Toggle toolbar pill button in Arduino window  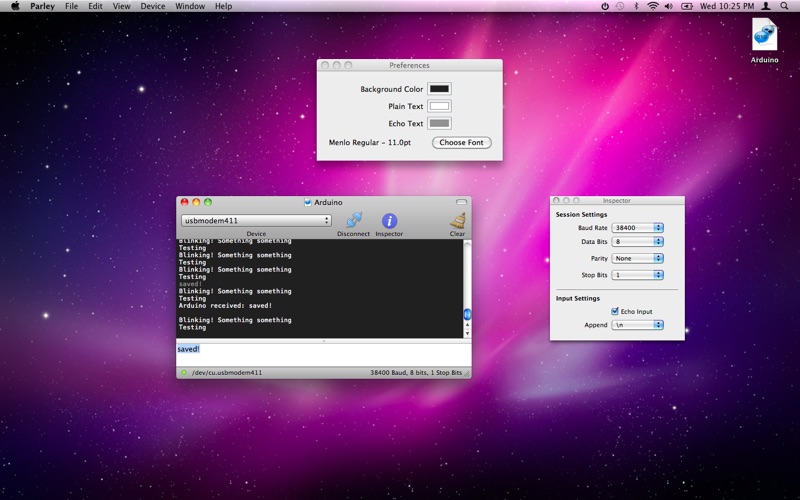461,202
